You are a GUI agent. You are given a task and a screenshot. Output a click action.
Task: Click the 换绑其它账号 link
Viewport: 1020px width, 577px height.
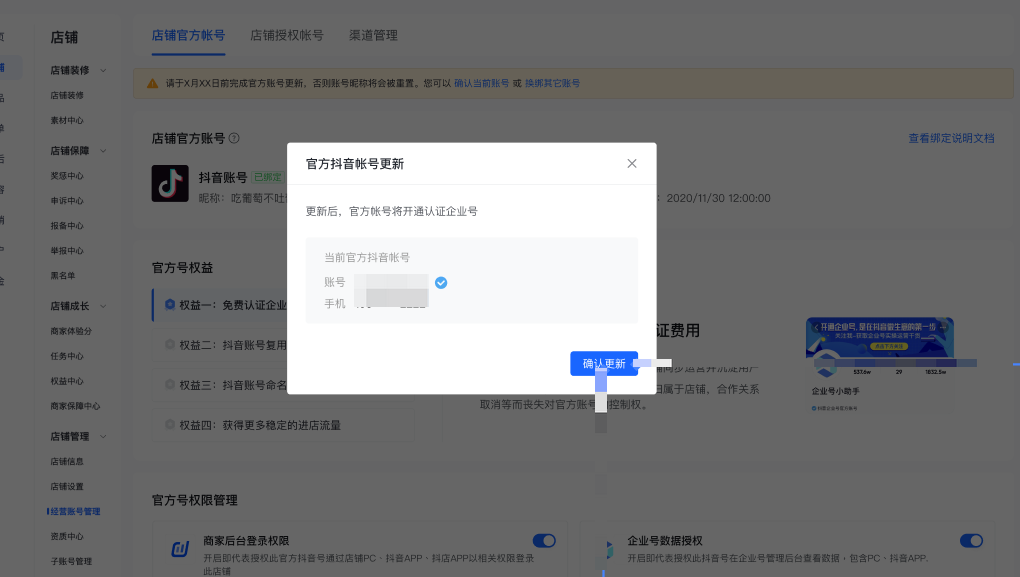(x=553, y=83)
